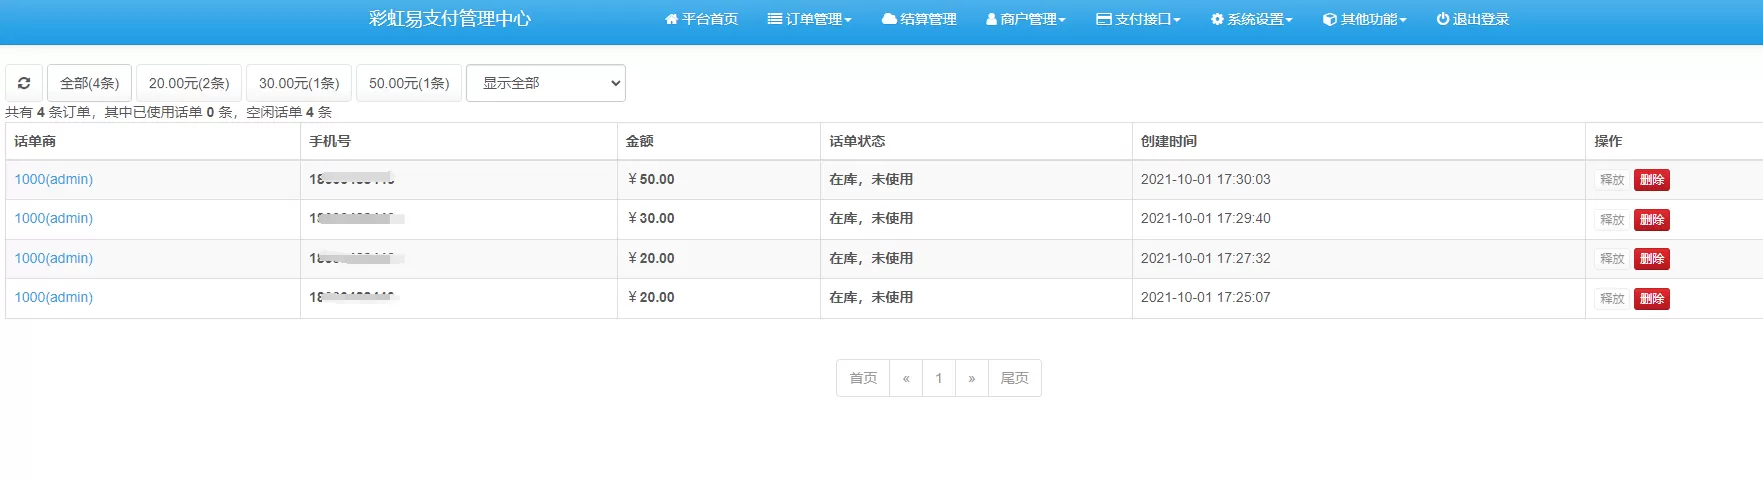Release the ¥30.00 order
Screen dimensions: 1763x480
[1611, 220]
